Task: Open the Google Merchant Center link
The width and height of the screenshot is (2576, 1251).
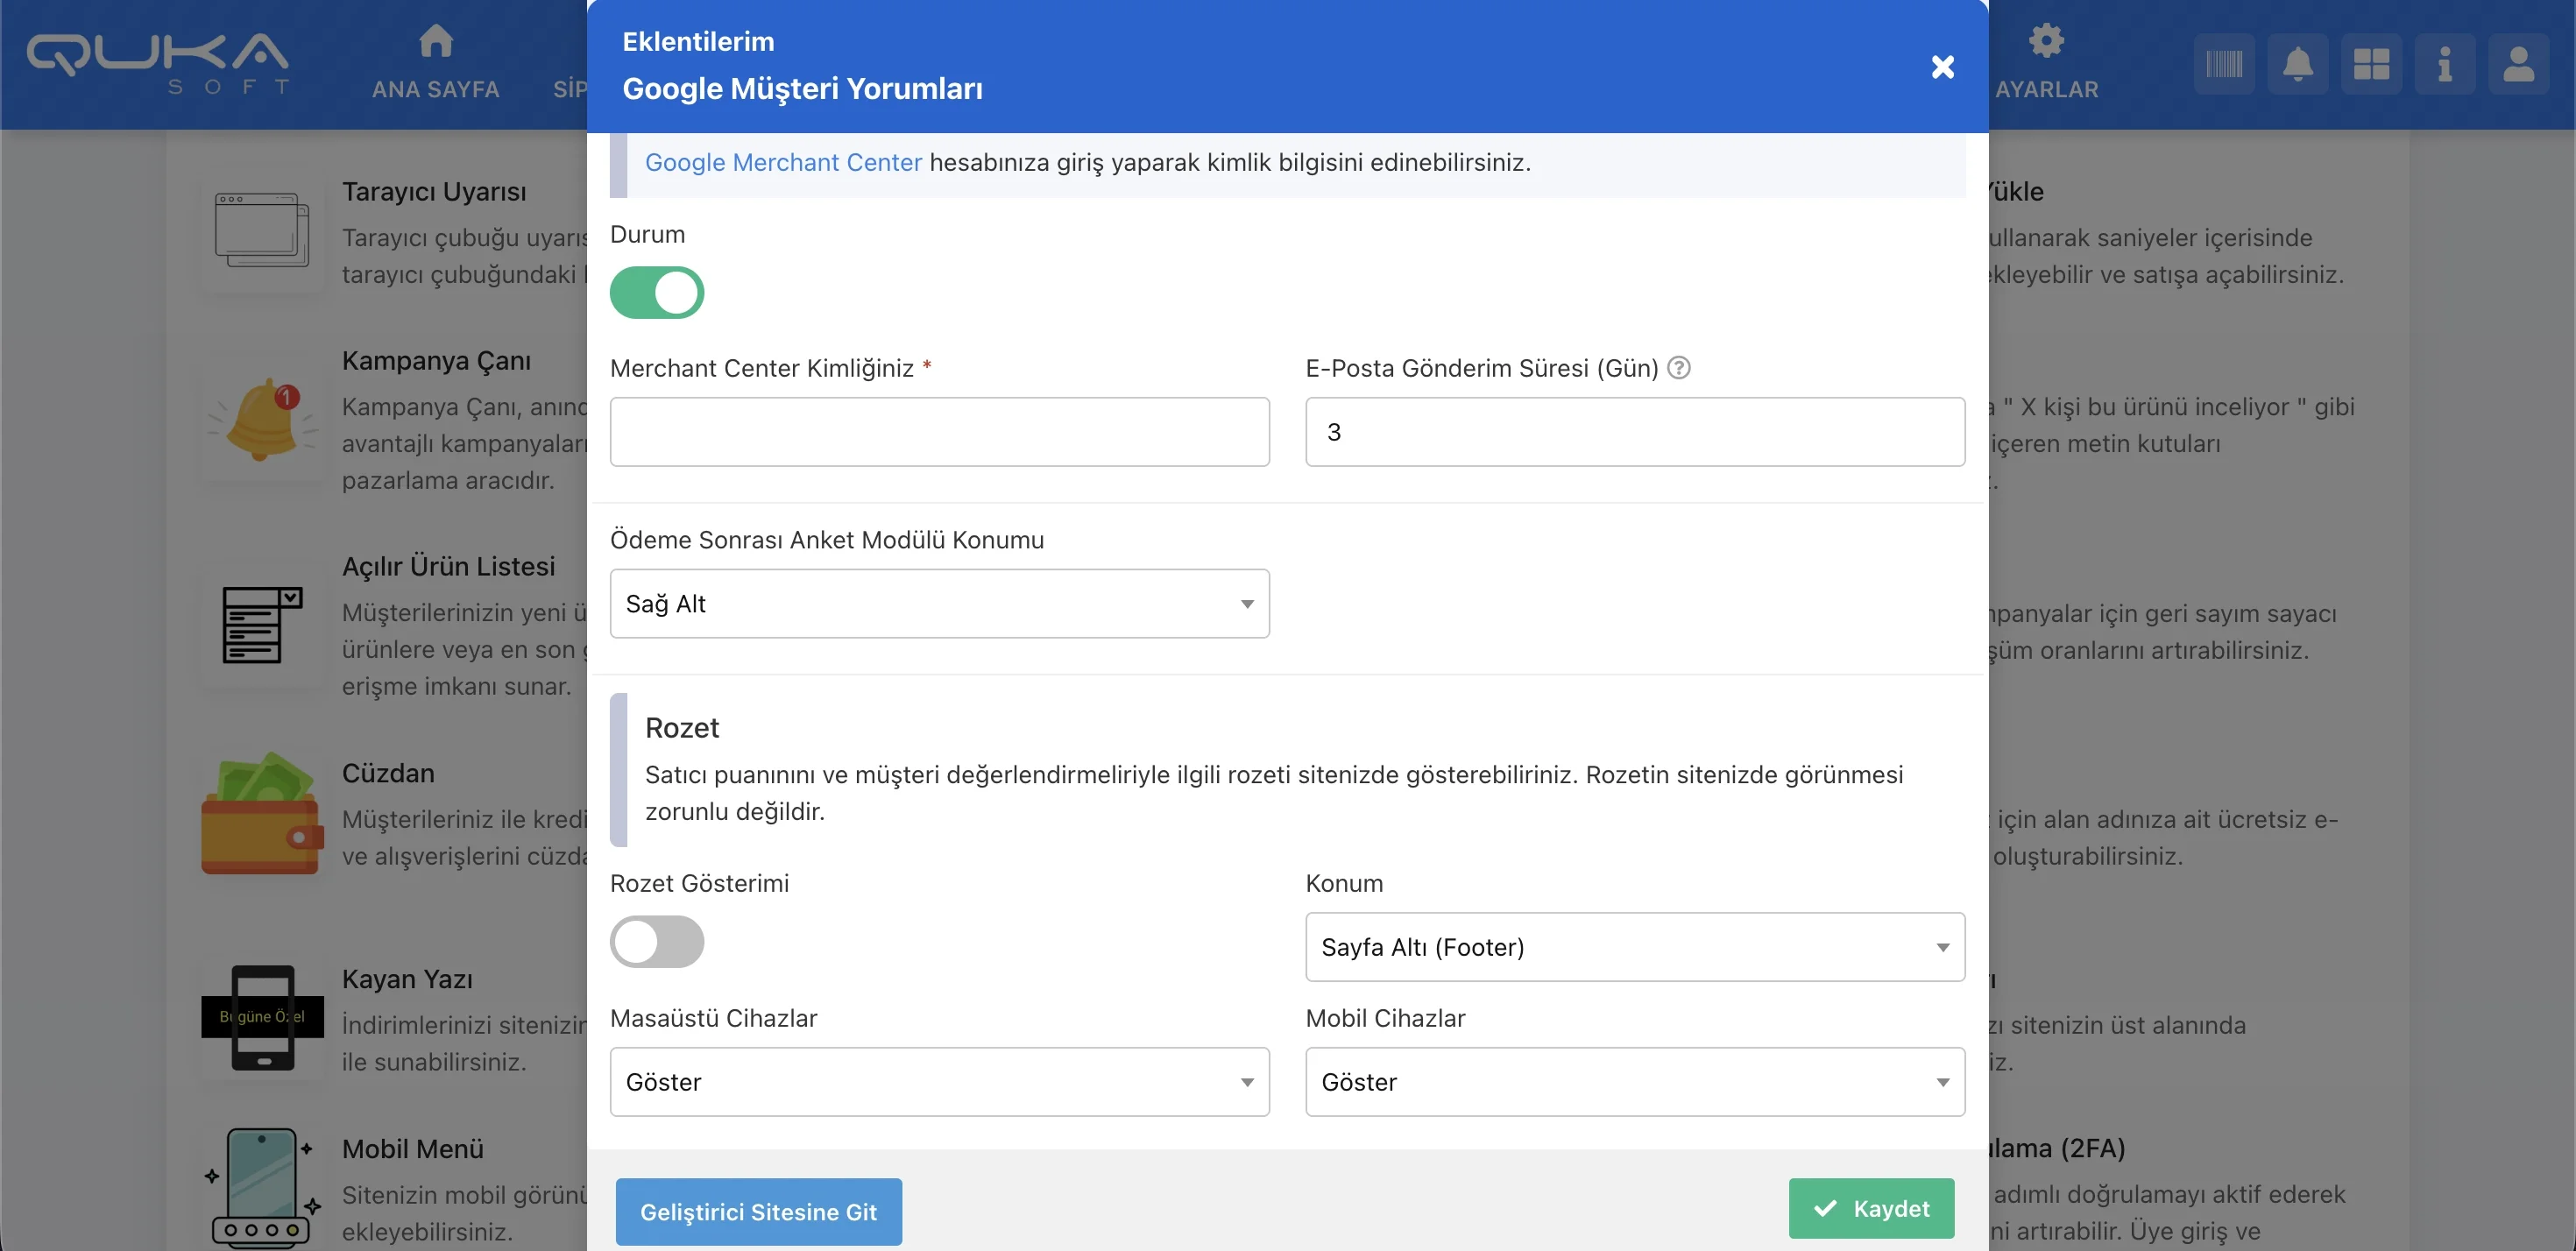Action: pos(783,162)
